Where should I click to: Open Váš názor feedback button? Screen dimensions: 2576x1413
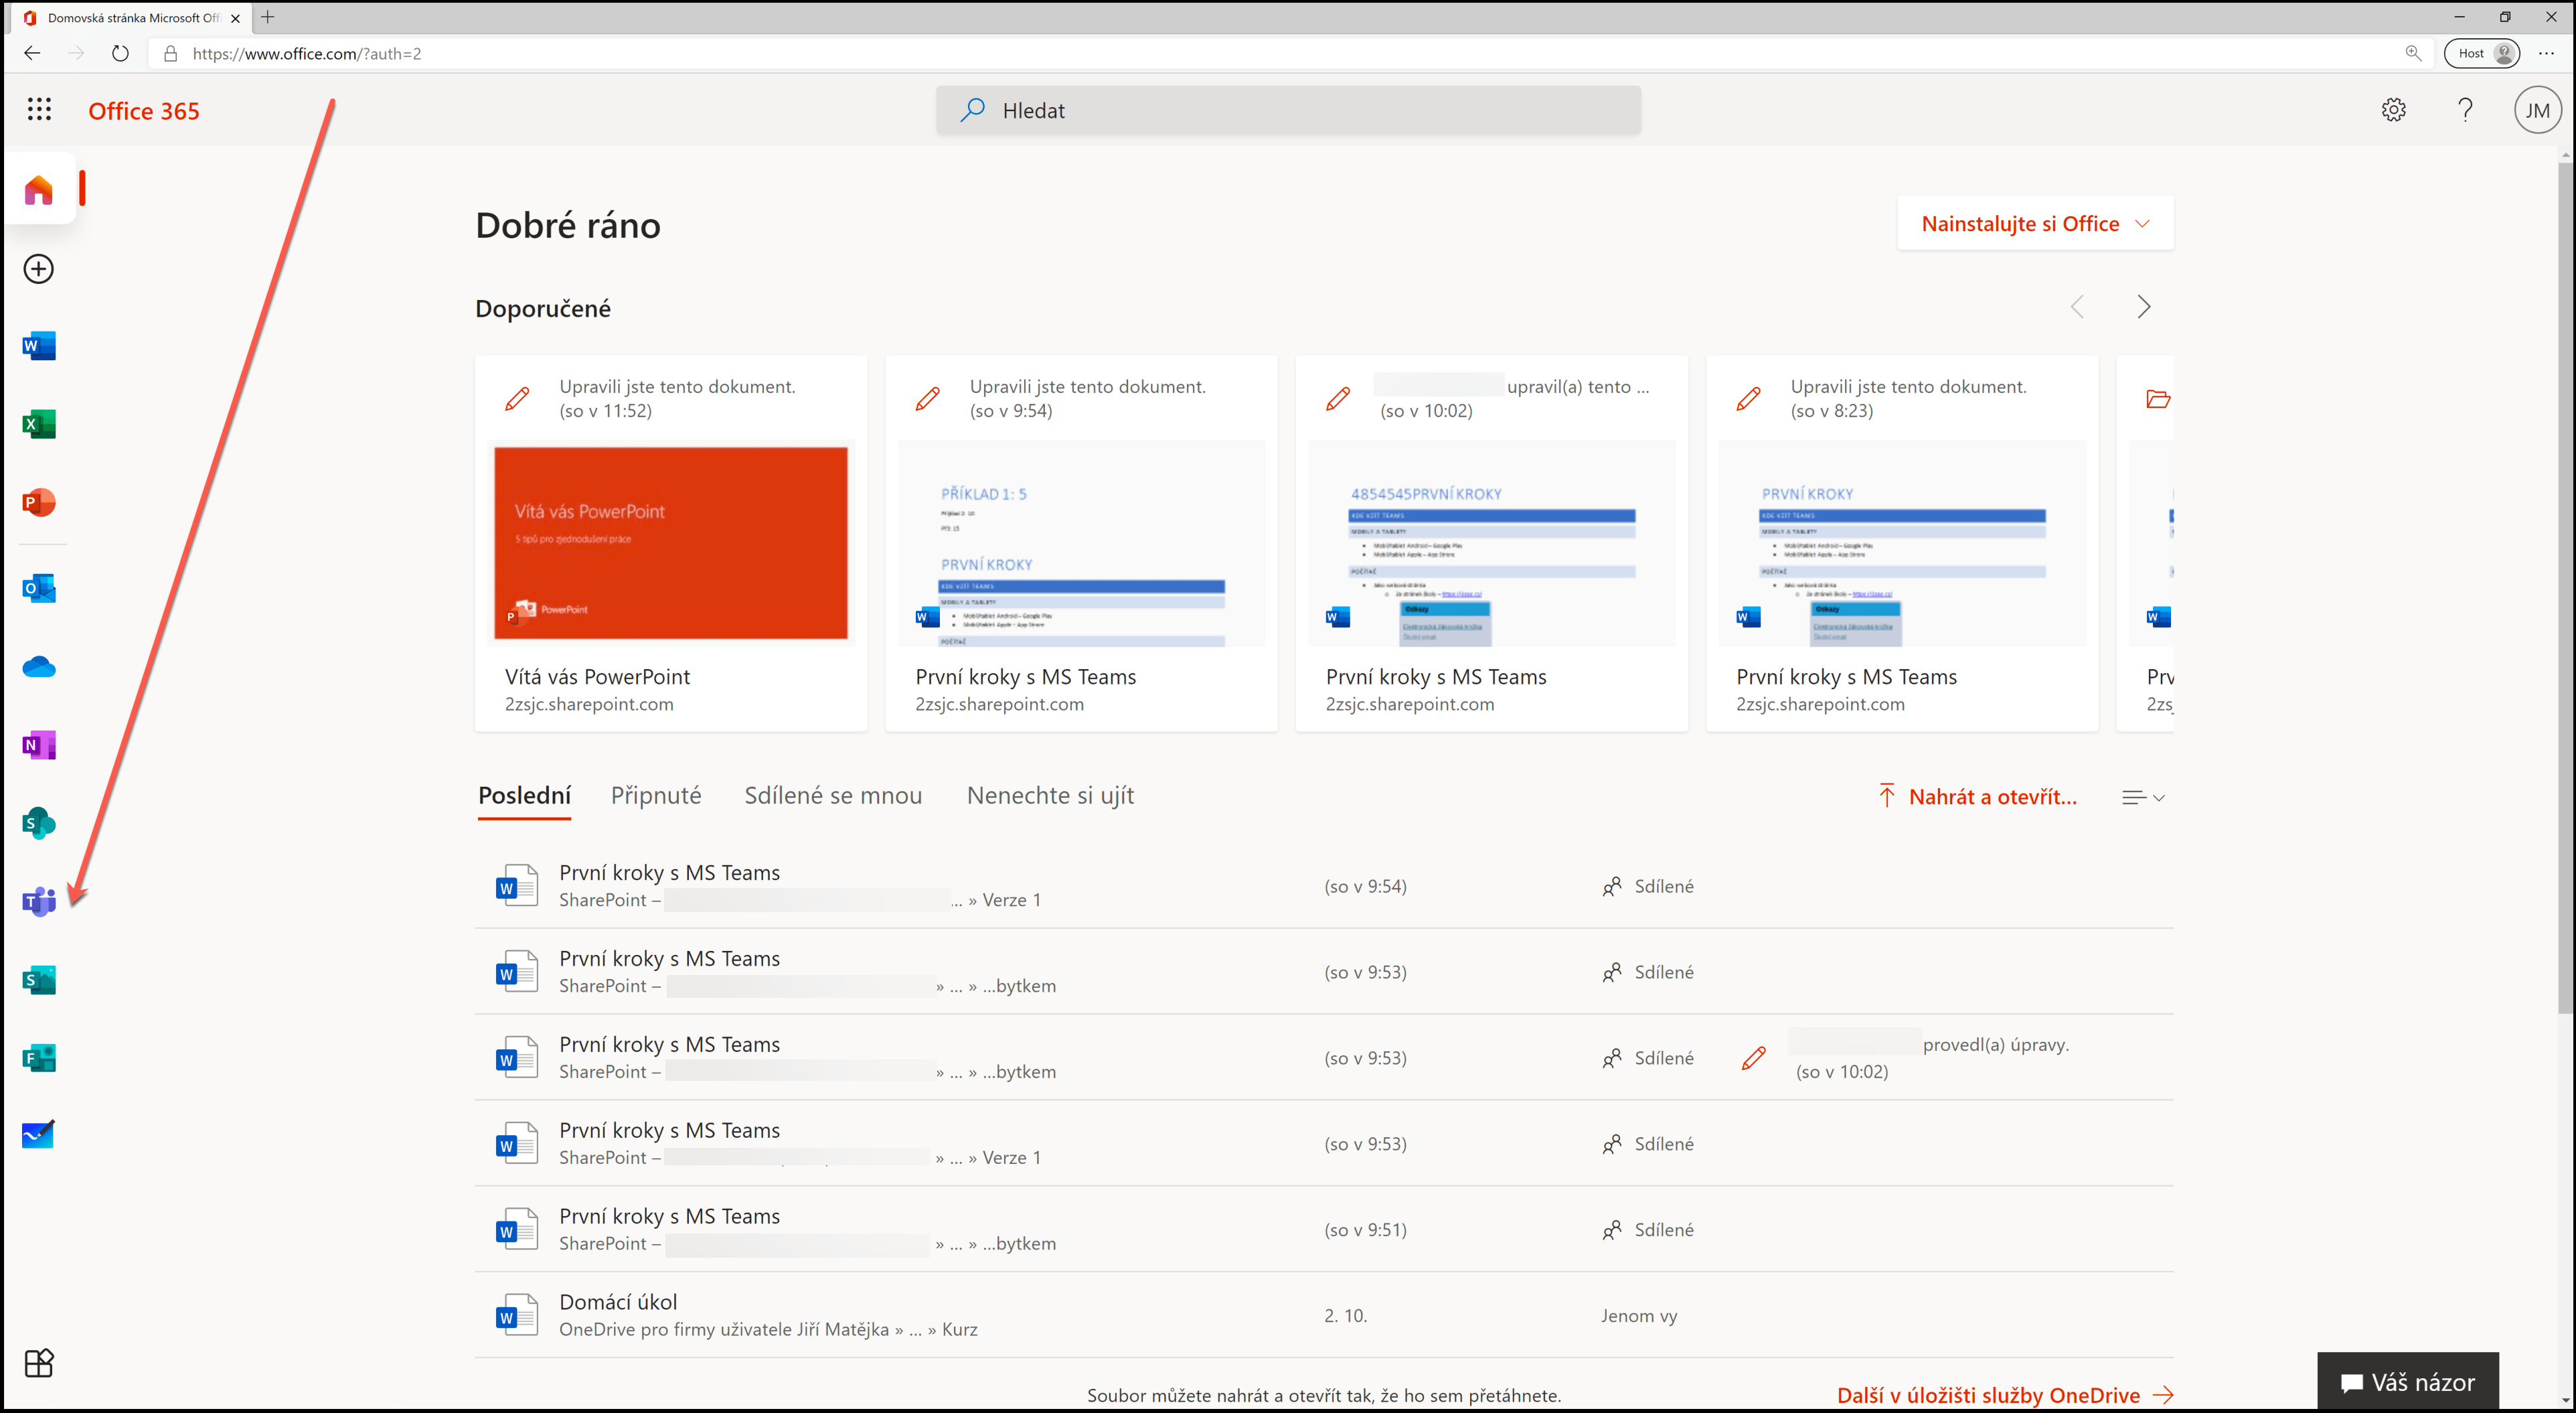(2407, 1382)
